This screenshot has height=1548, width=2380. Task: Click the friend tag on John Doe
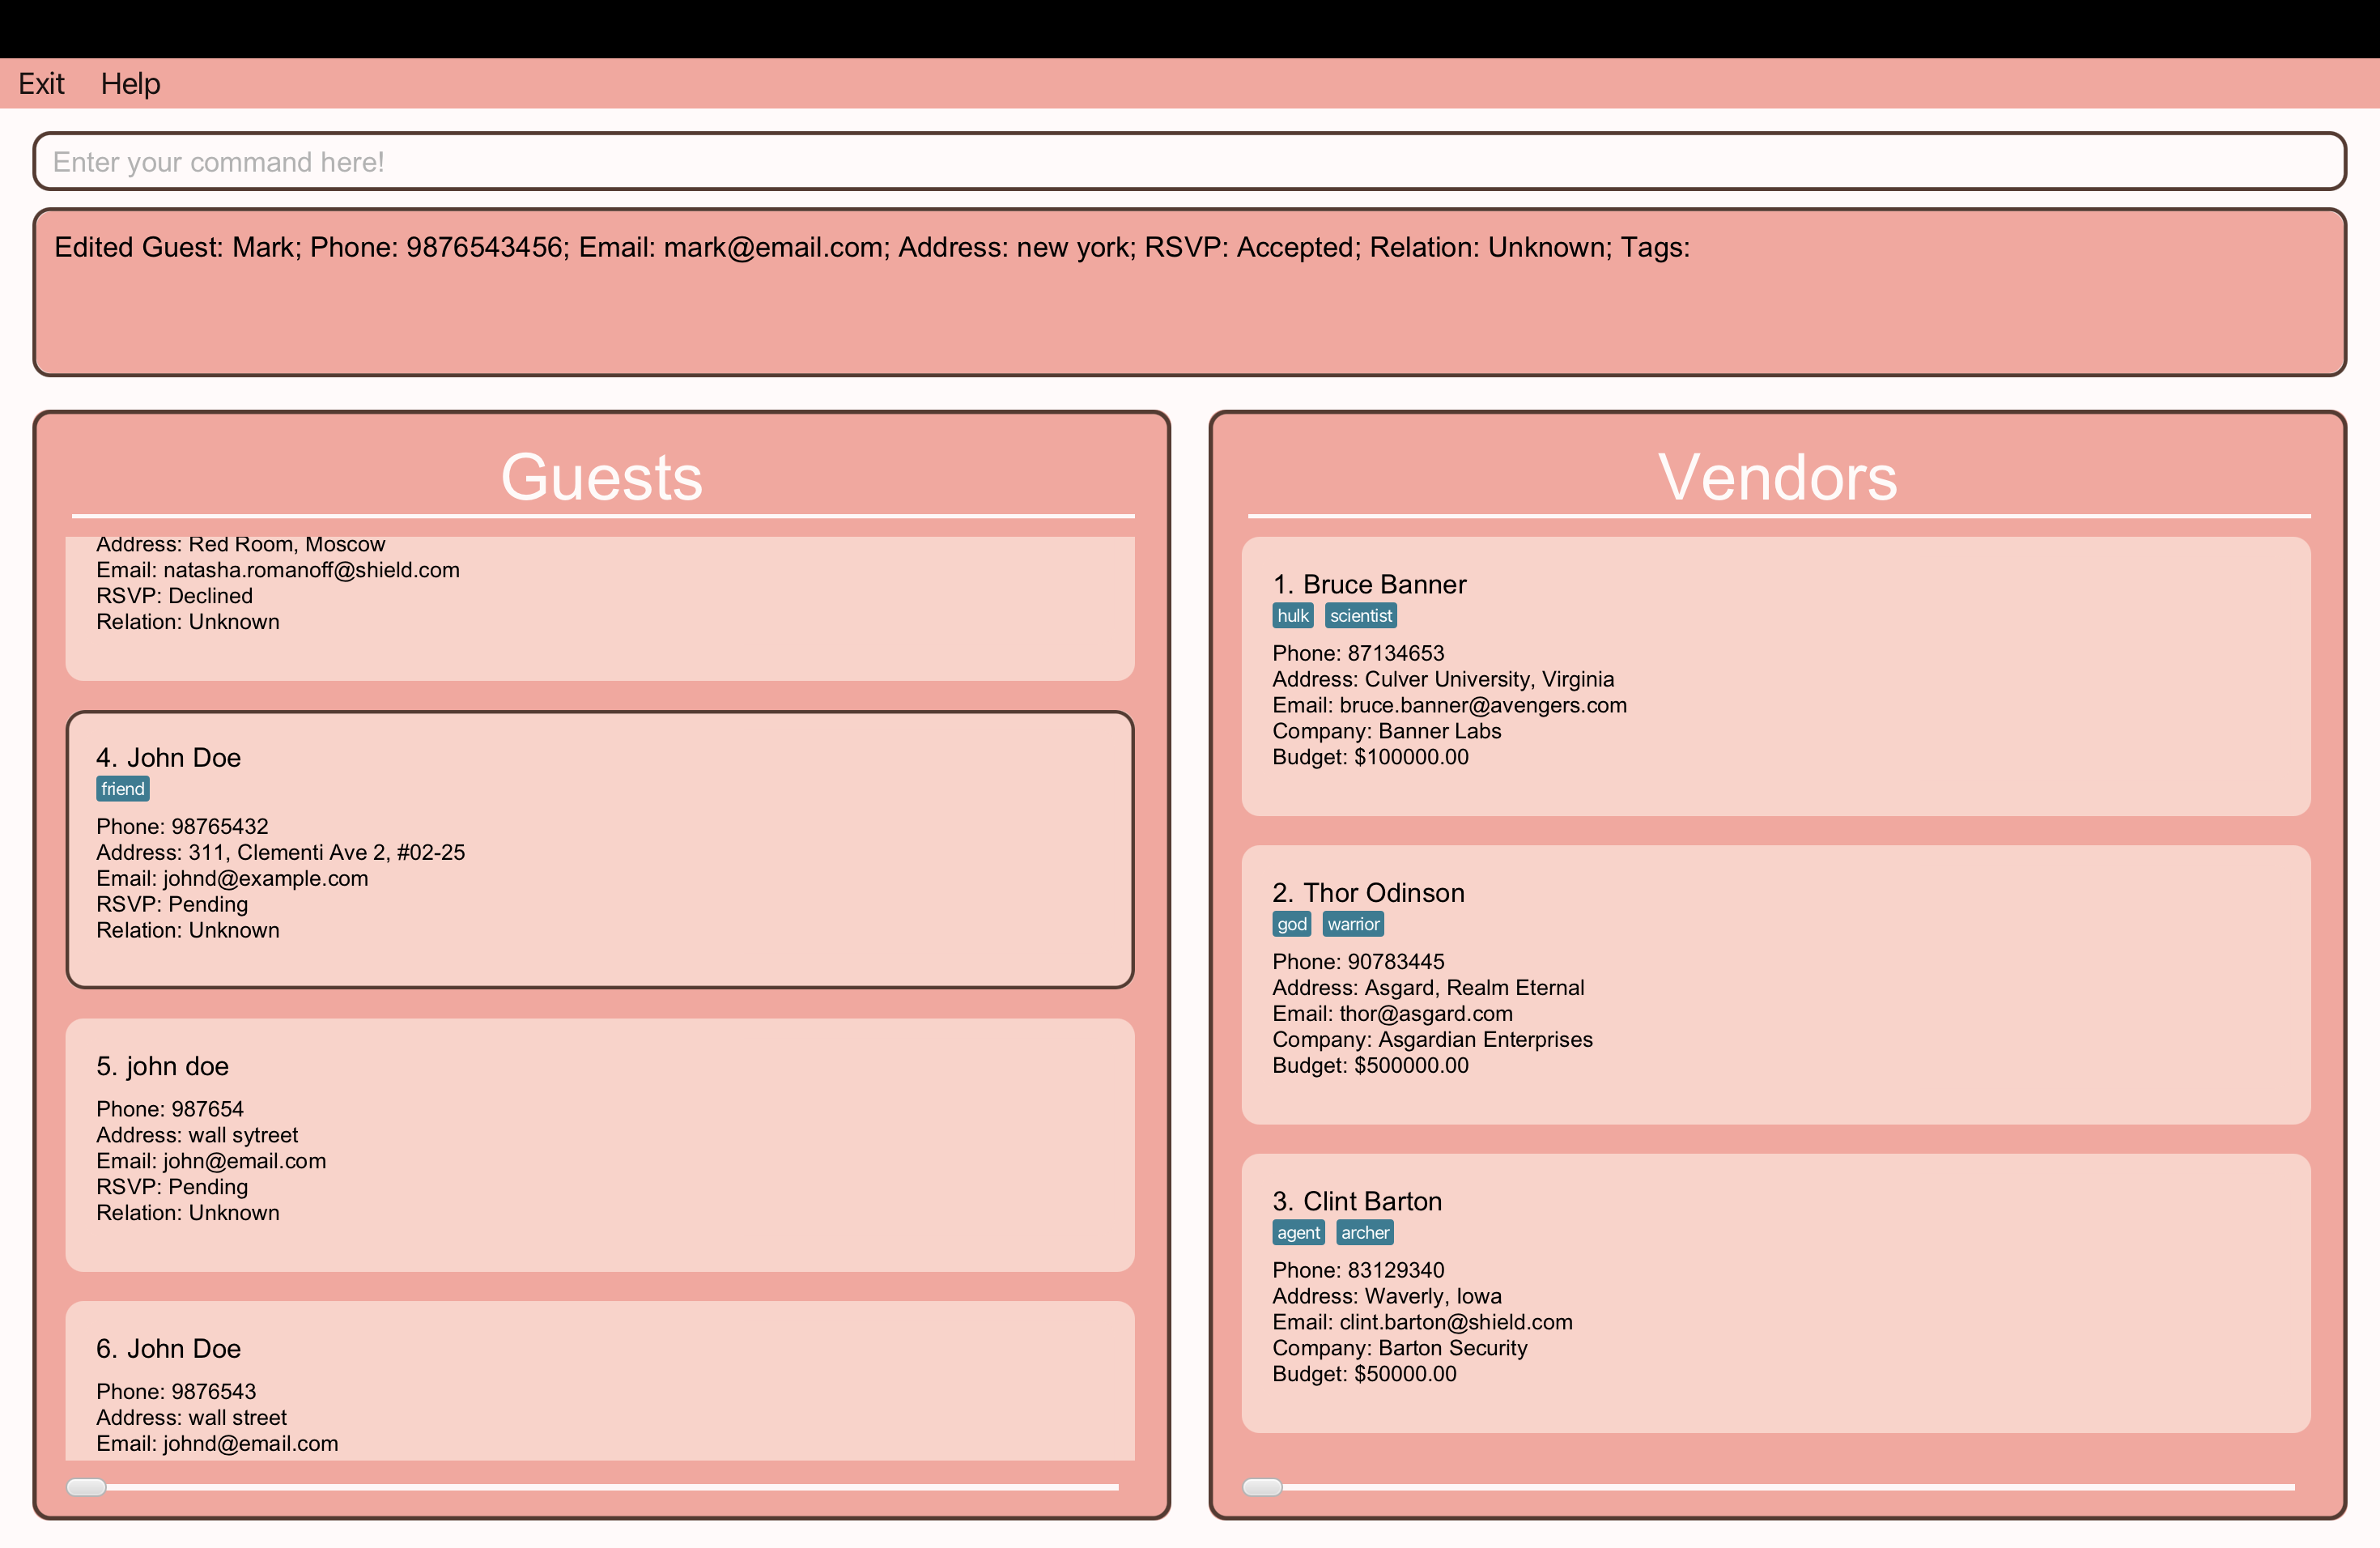click(x=123, y=789)
